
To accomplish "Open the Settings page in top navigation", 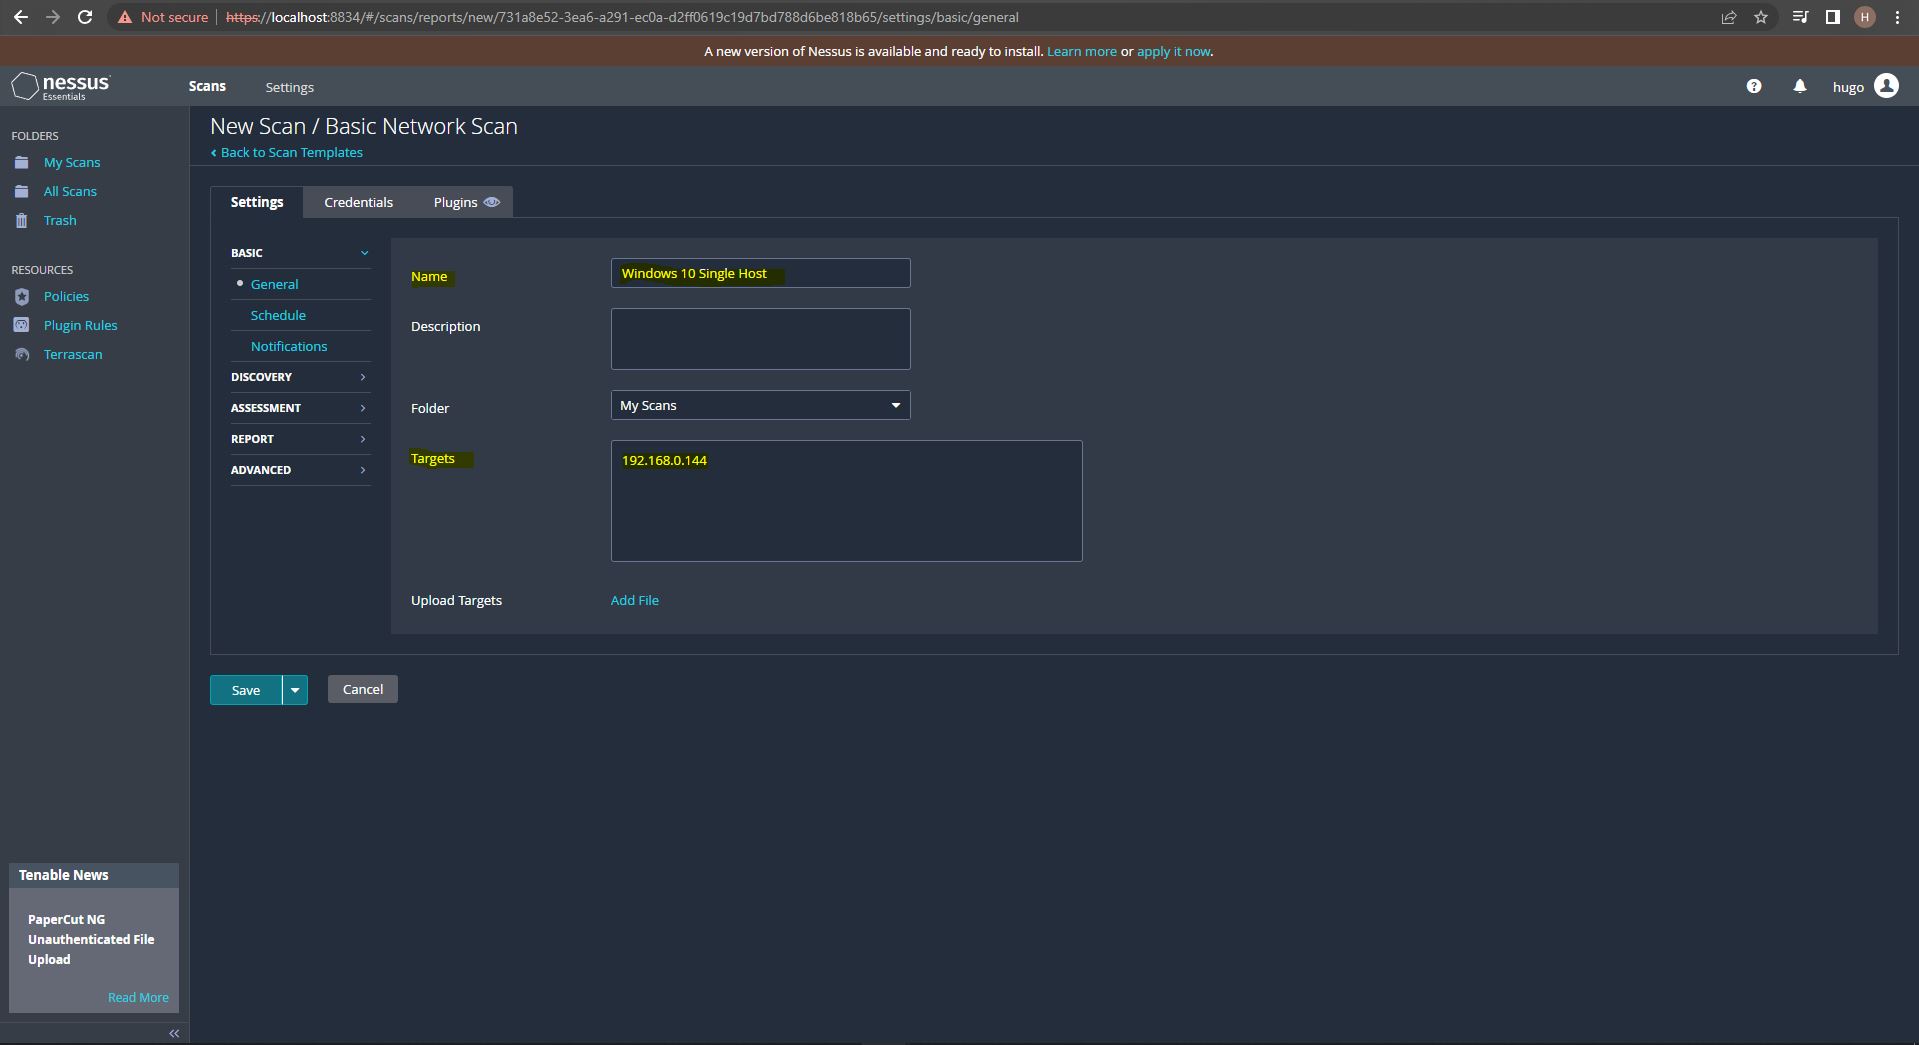I will [x=289, y=87].
